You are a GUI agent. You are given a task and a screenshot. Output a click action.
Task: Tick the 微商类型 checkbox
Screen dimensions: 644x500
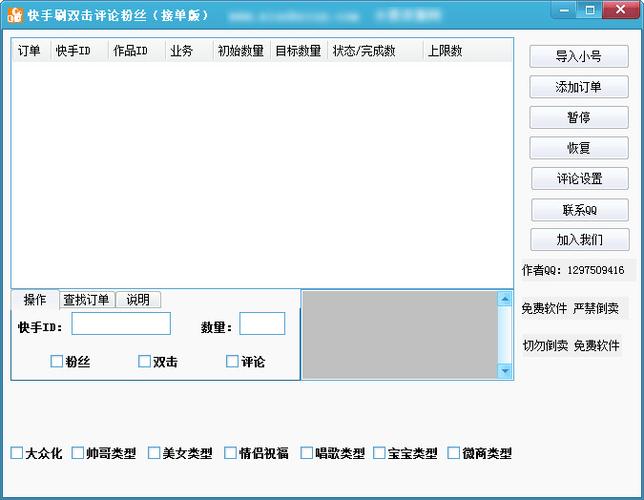point(454,453)
